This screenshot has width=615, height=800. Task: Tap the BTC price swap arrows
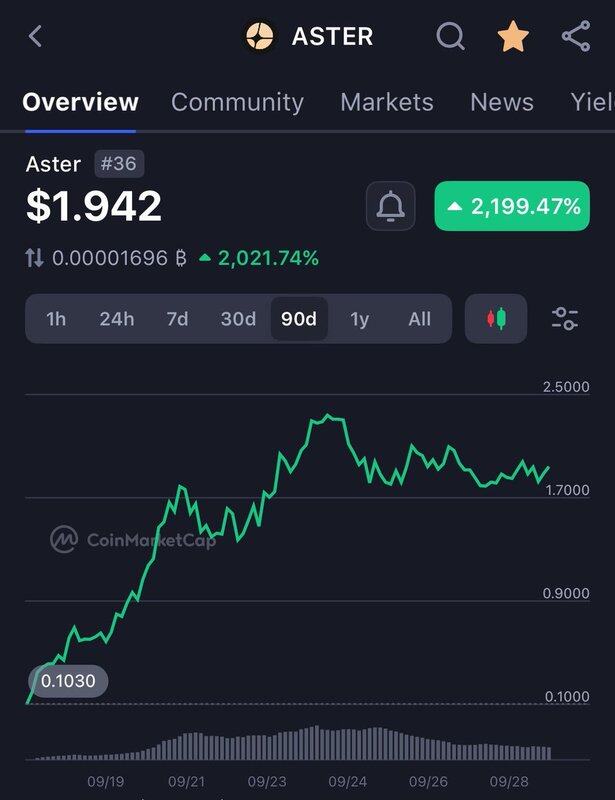[35, 259]
